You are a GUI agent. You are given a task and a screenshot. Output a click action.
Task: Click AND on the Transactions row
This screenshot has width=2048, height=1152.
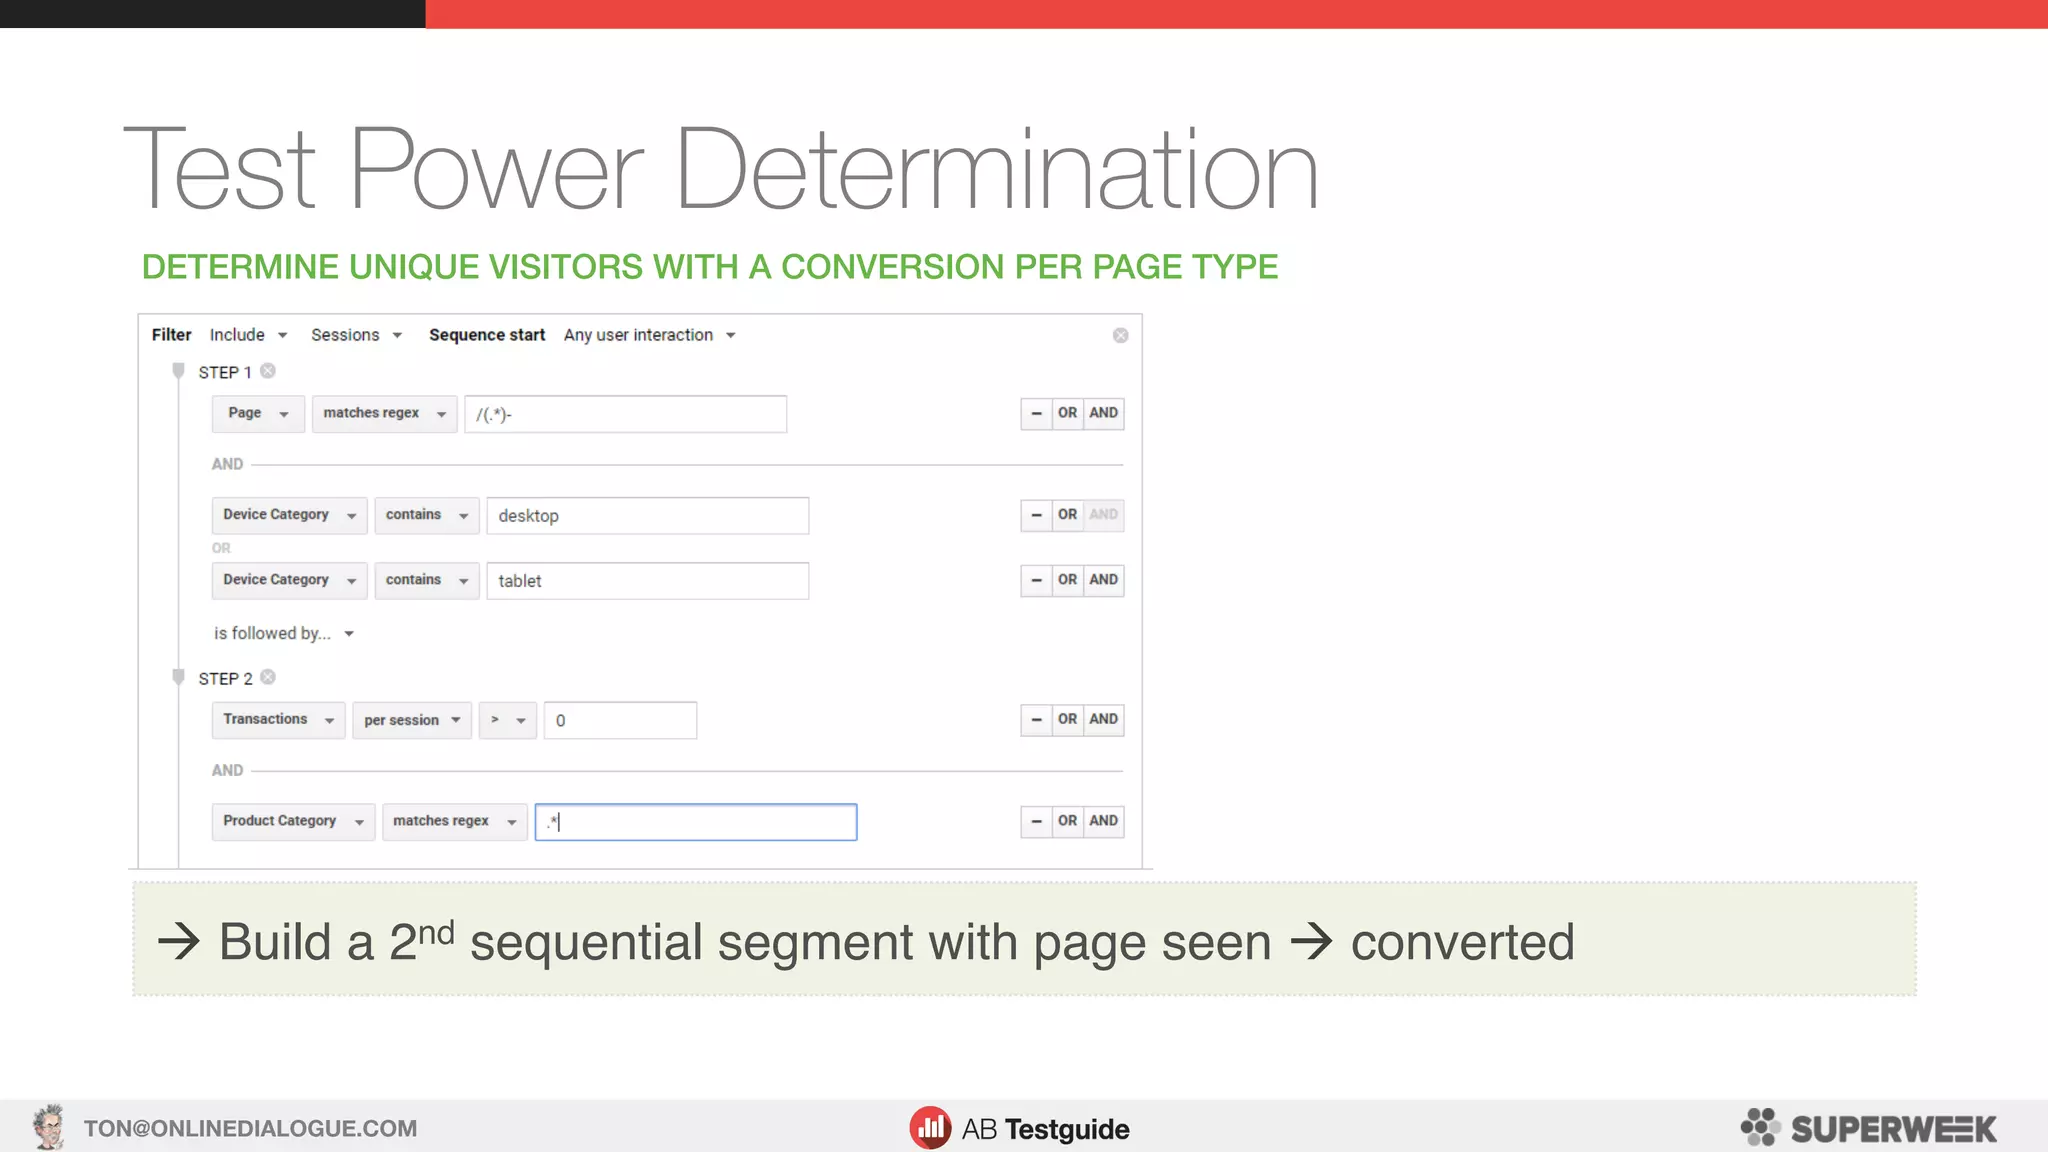coord(1103,720)
